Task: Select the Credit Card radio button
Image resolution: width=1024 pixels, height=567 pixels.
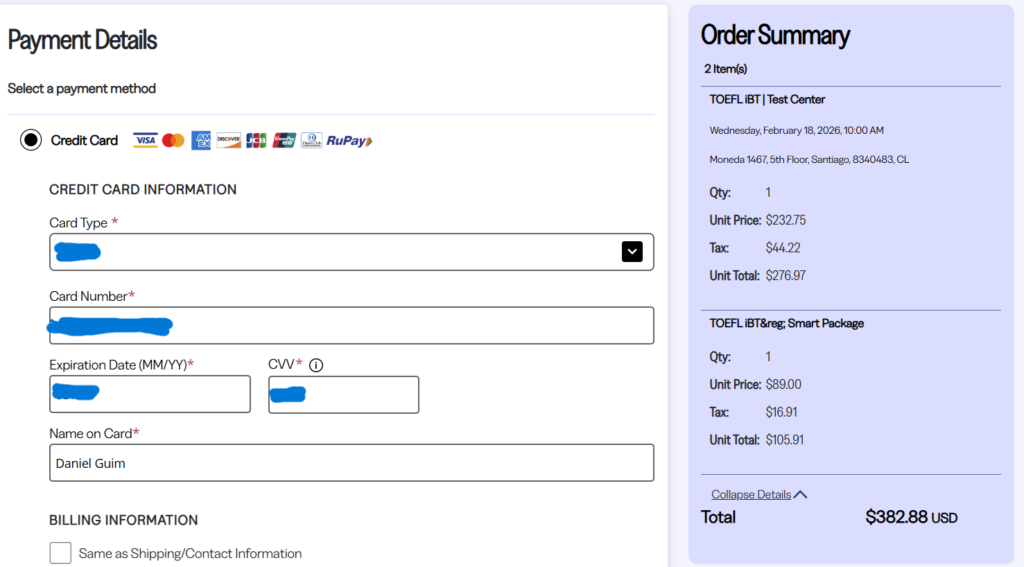Action: tap(31, 140)
